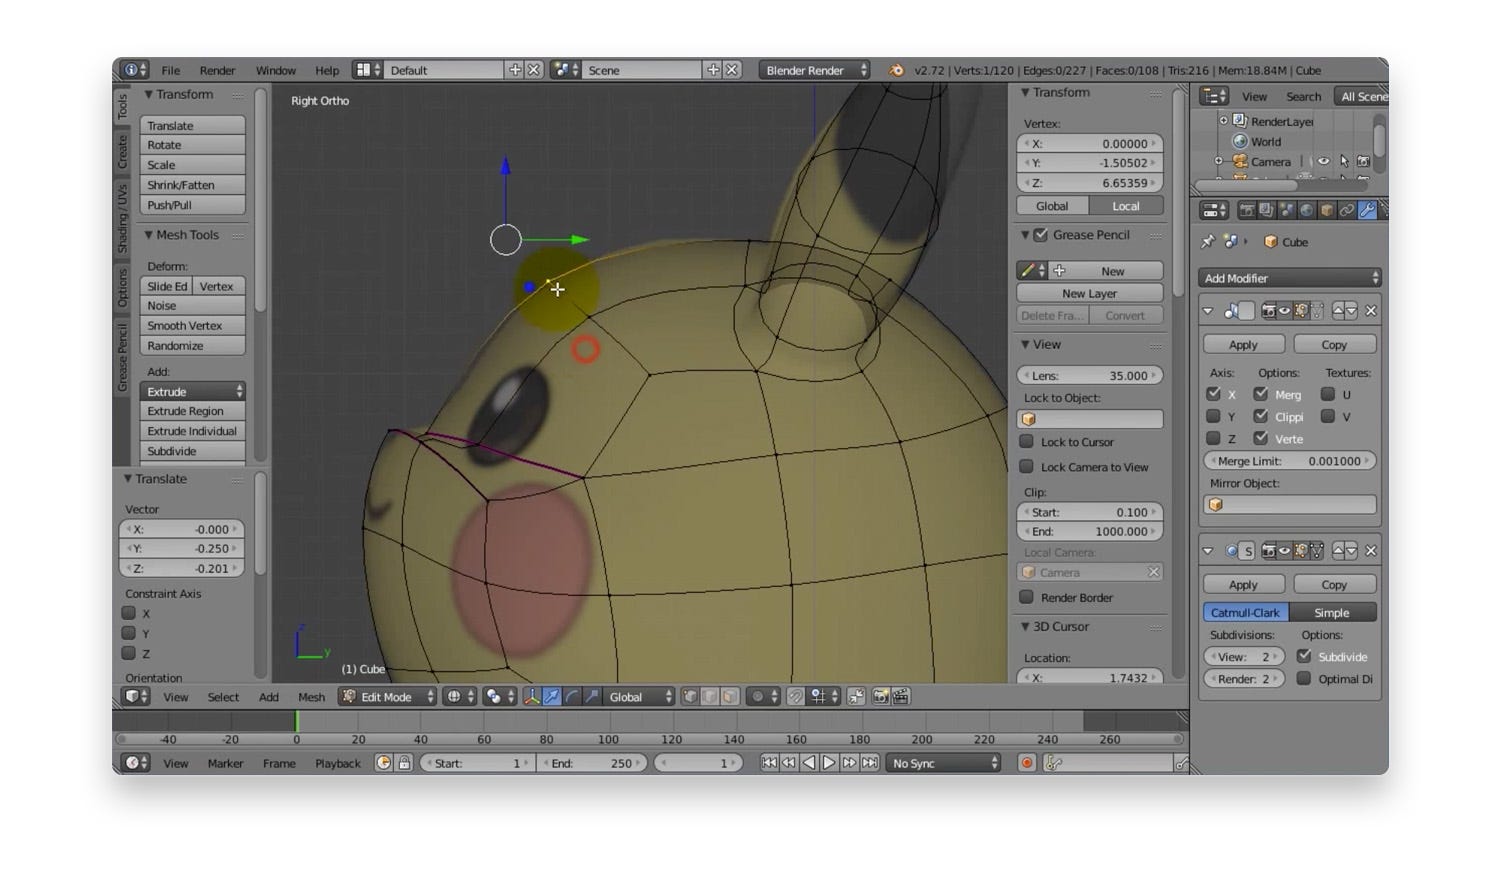Click the 3D manipulator toggle icon
This screenshot has height=887, width=1500.
pos(531,697)
